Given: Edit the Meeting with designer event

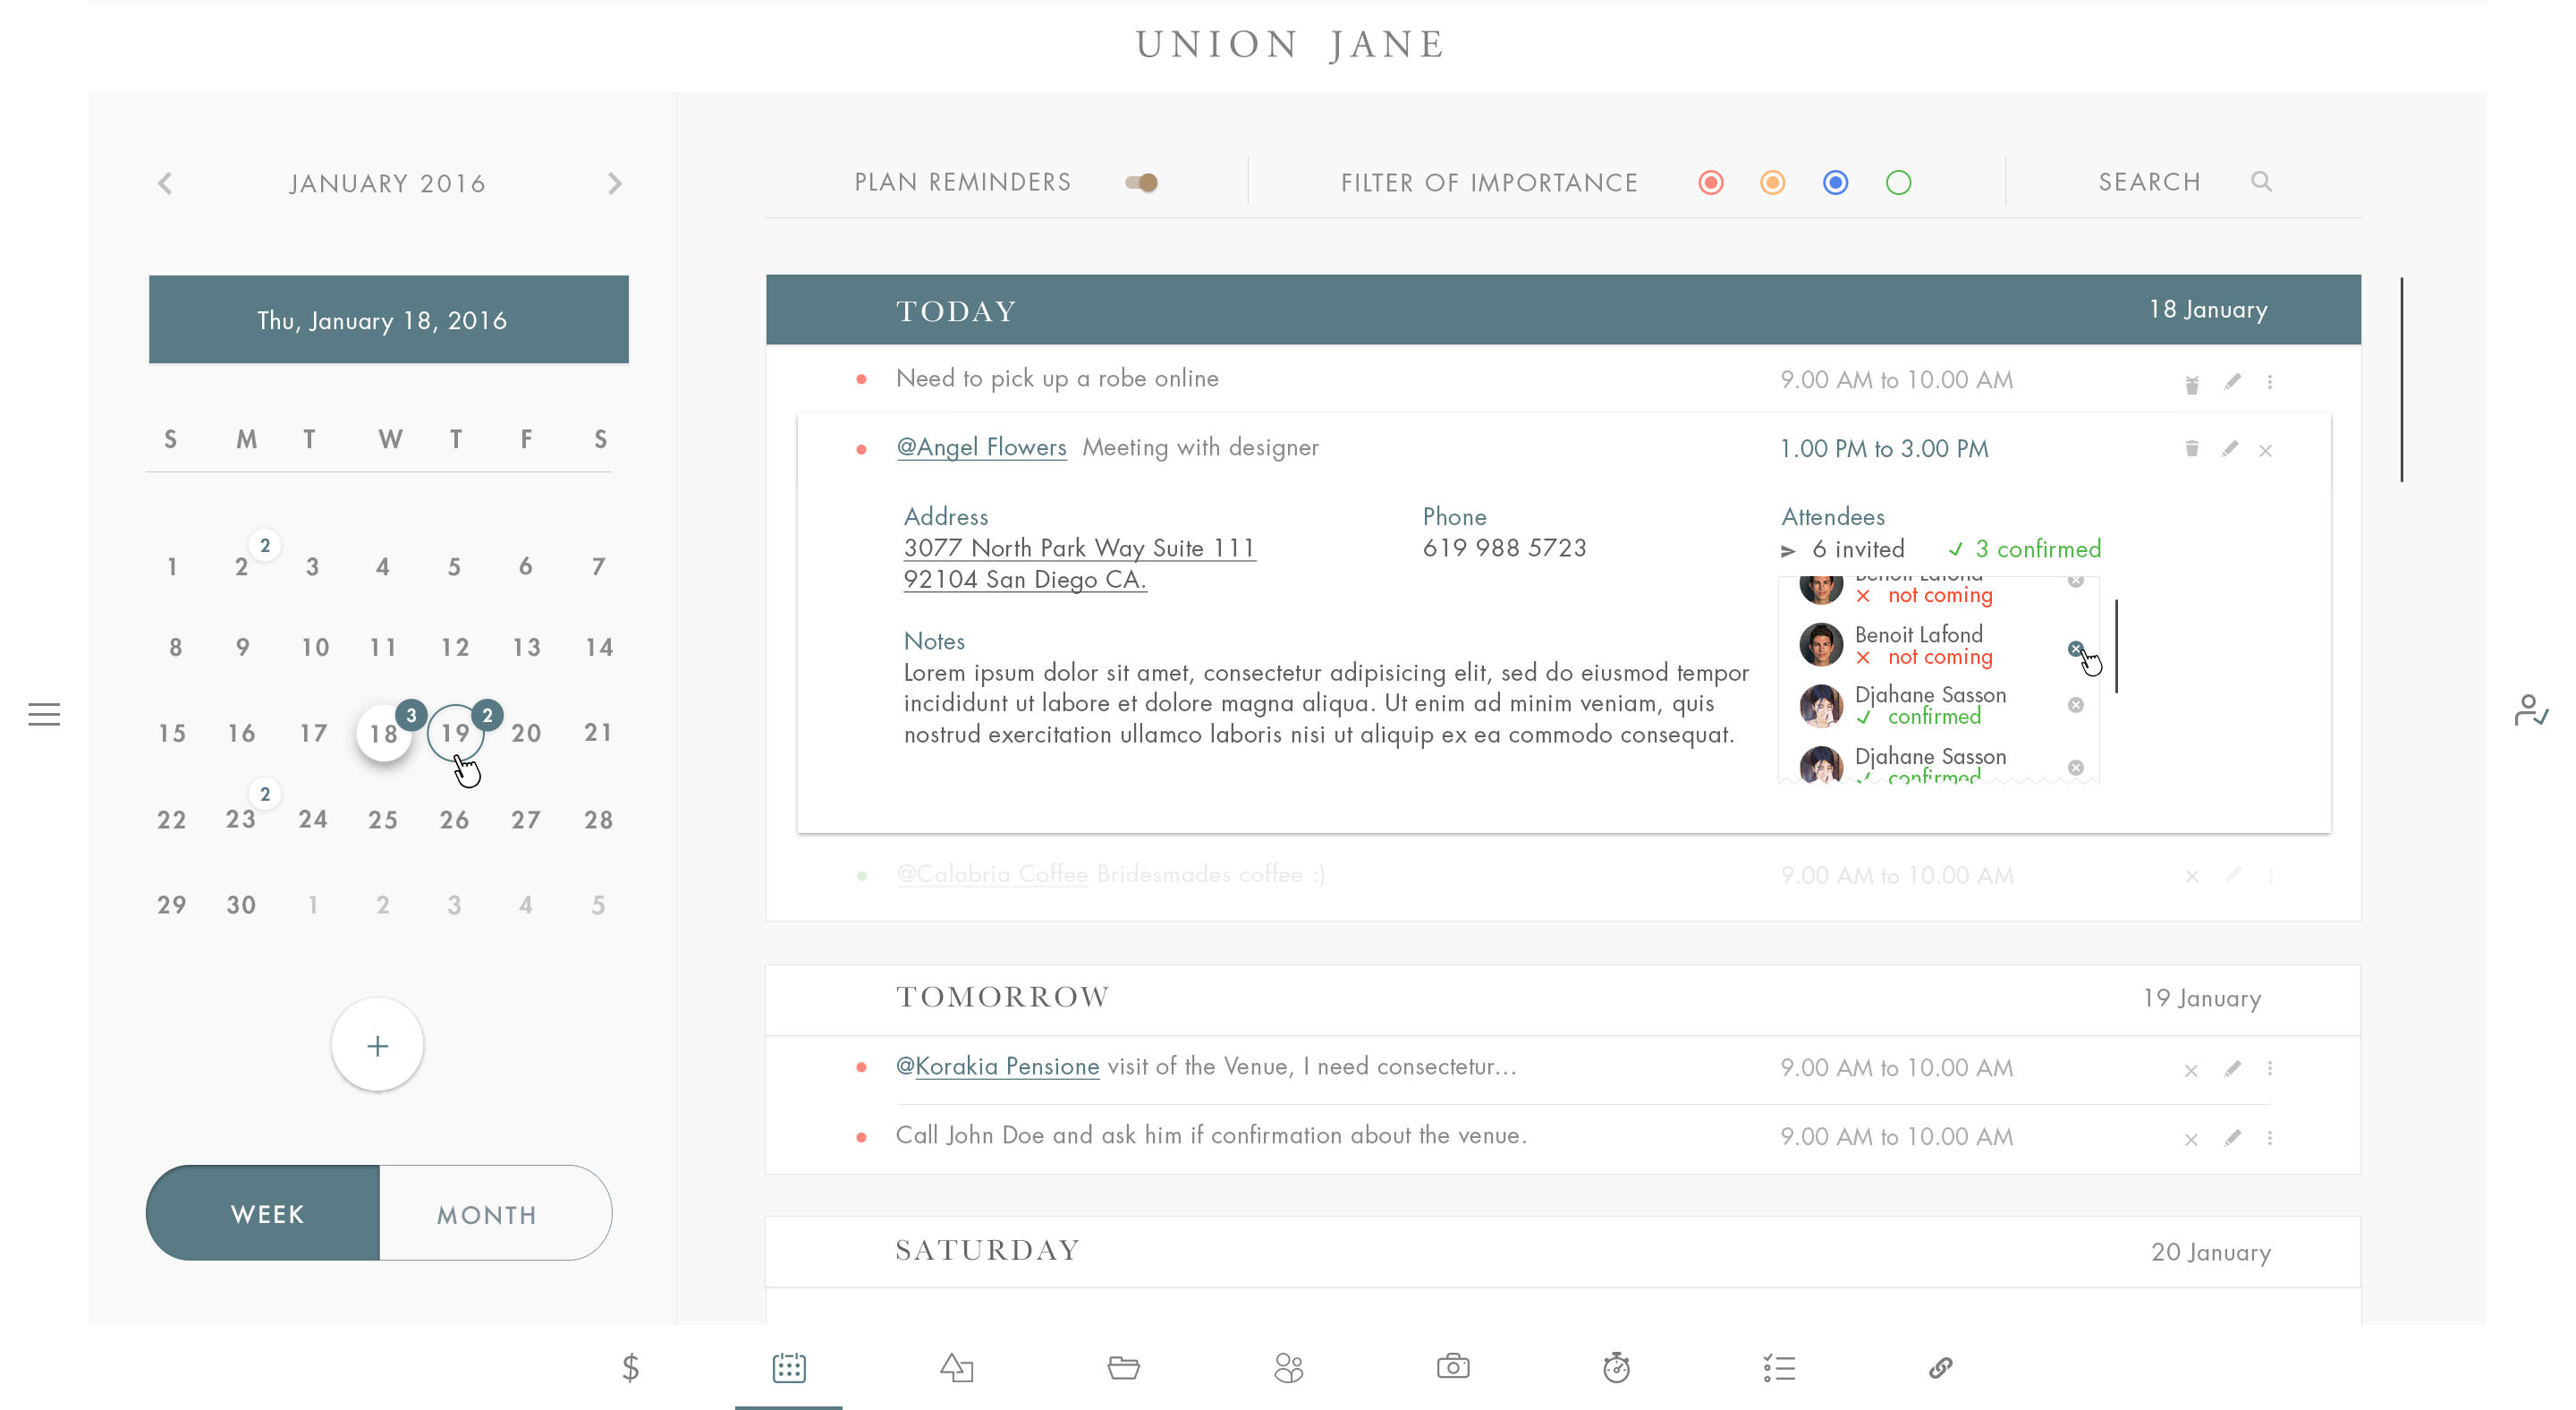Looking at the screenshot, I should click(x=2229, y=448).
